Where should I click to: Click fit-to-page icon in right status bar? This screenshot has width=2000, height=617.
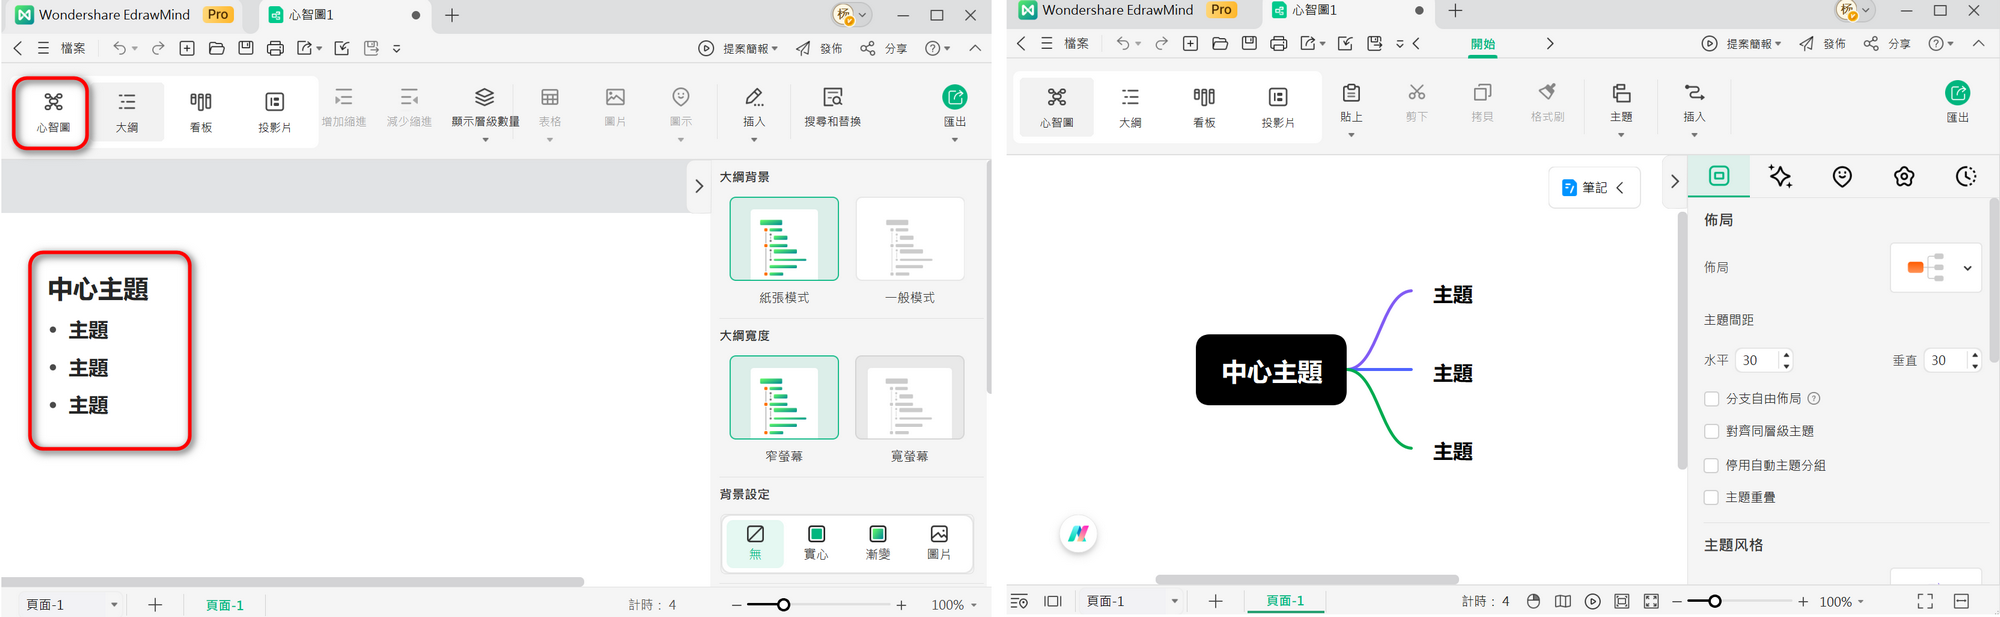click(x=1622, y=601)
